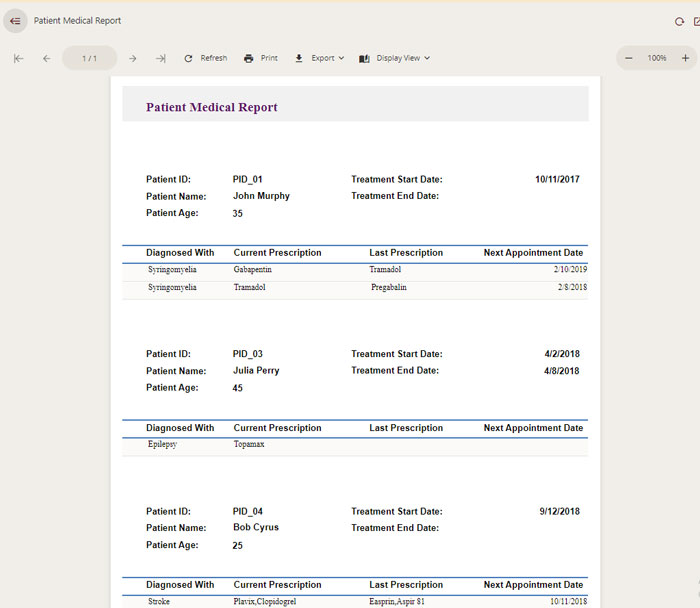Refresh the report from the toolbar
700x608 pixels.
click(205, 58)
